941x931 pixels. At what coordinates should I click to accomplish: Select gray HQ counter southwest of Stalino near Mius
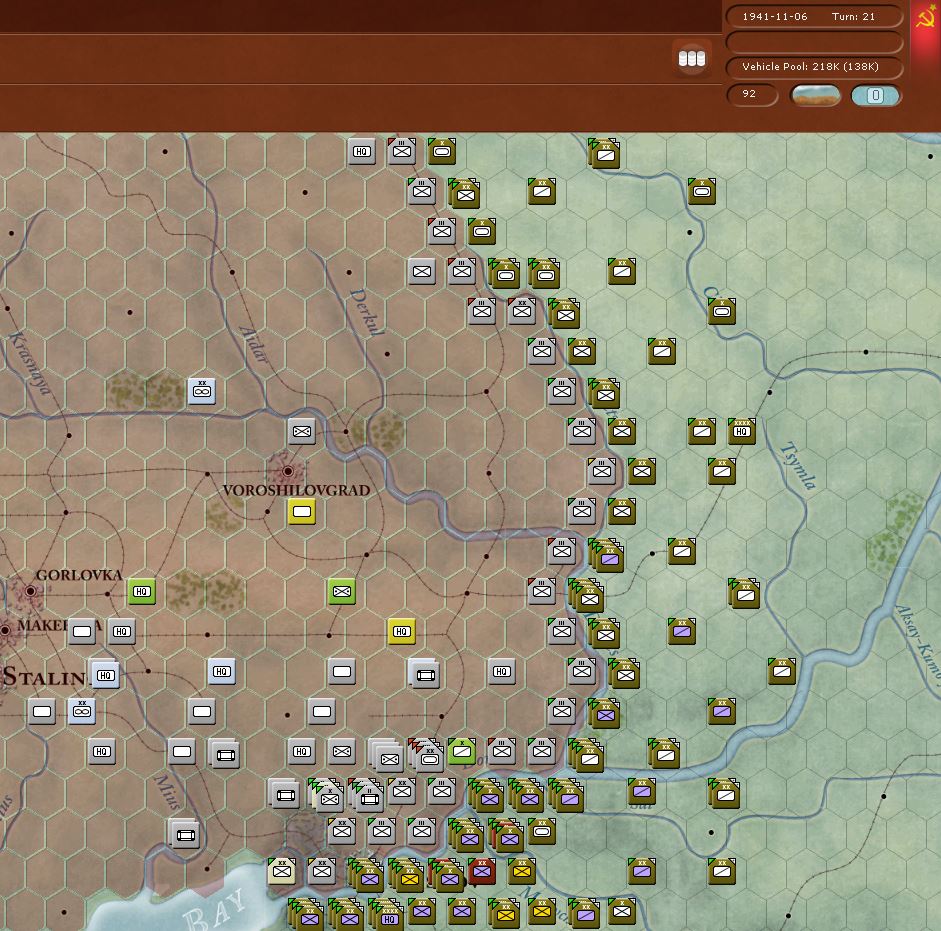101,751
